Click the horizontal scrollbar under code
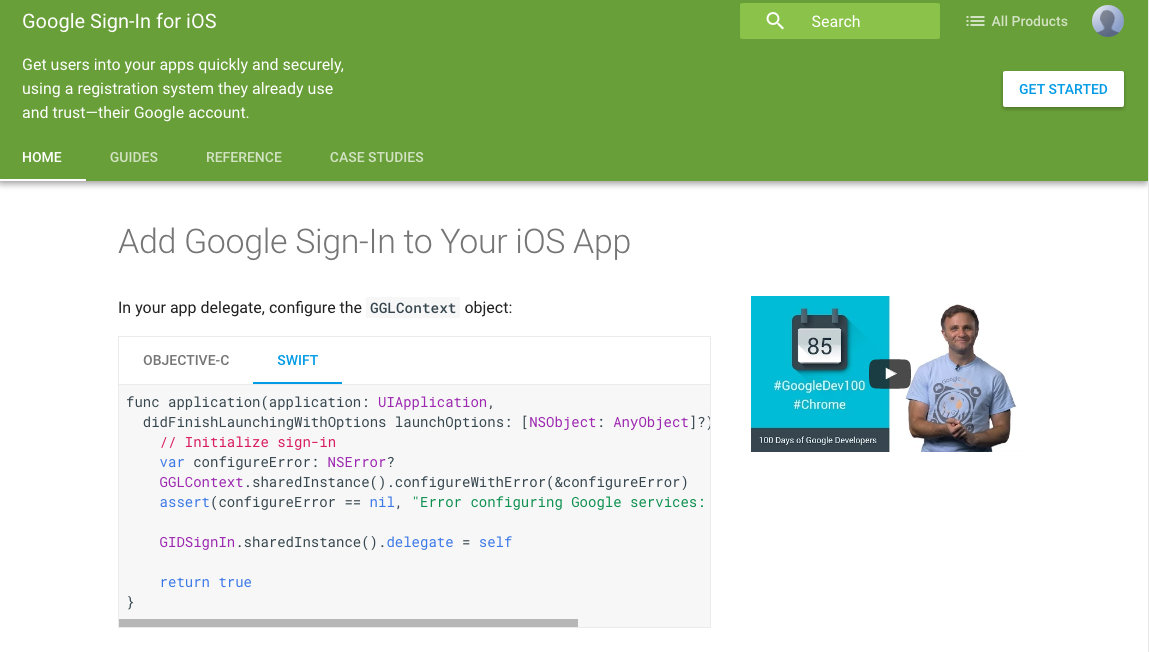Screen dimensions: 1149x652 coord(348,623)
